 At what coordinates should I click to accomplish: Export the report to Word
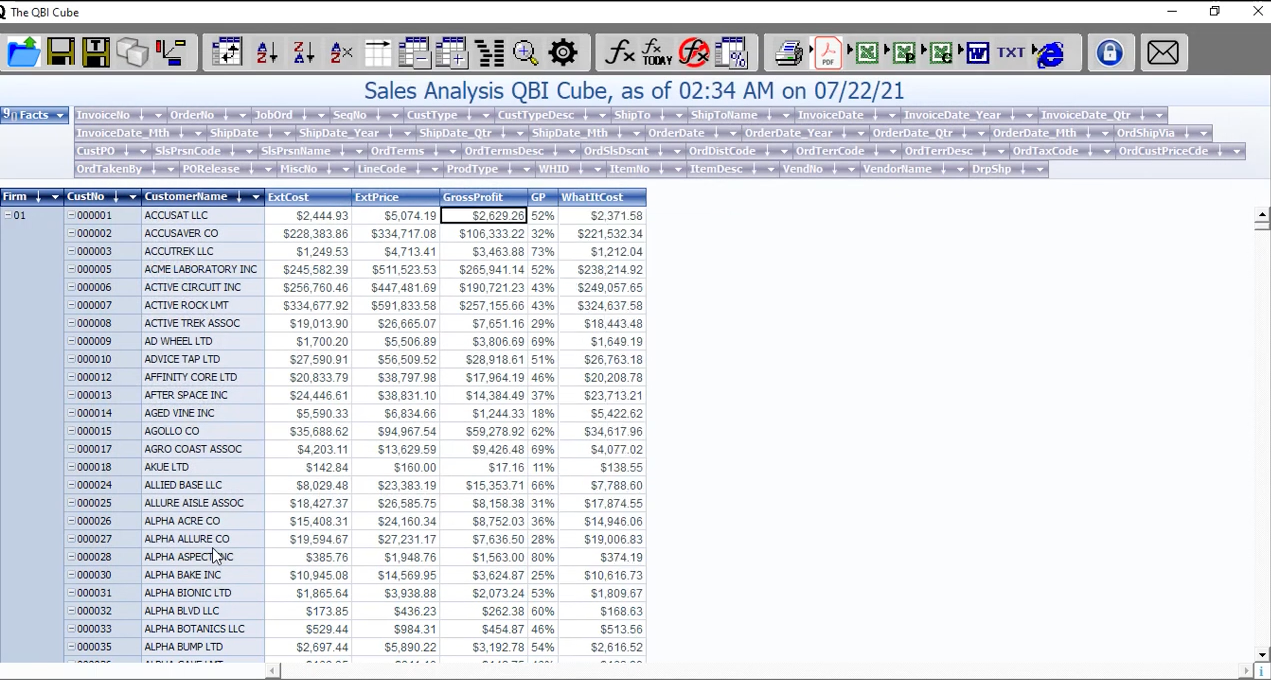coord(977,52)
